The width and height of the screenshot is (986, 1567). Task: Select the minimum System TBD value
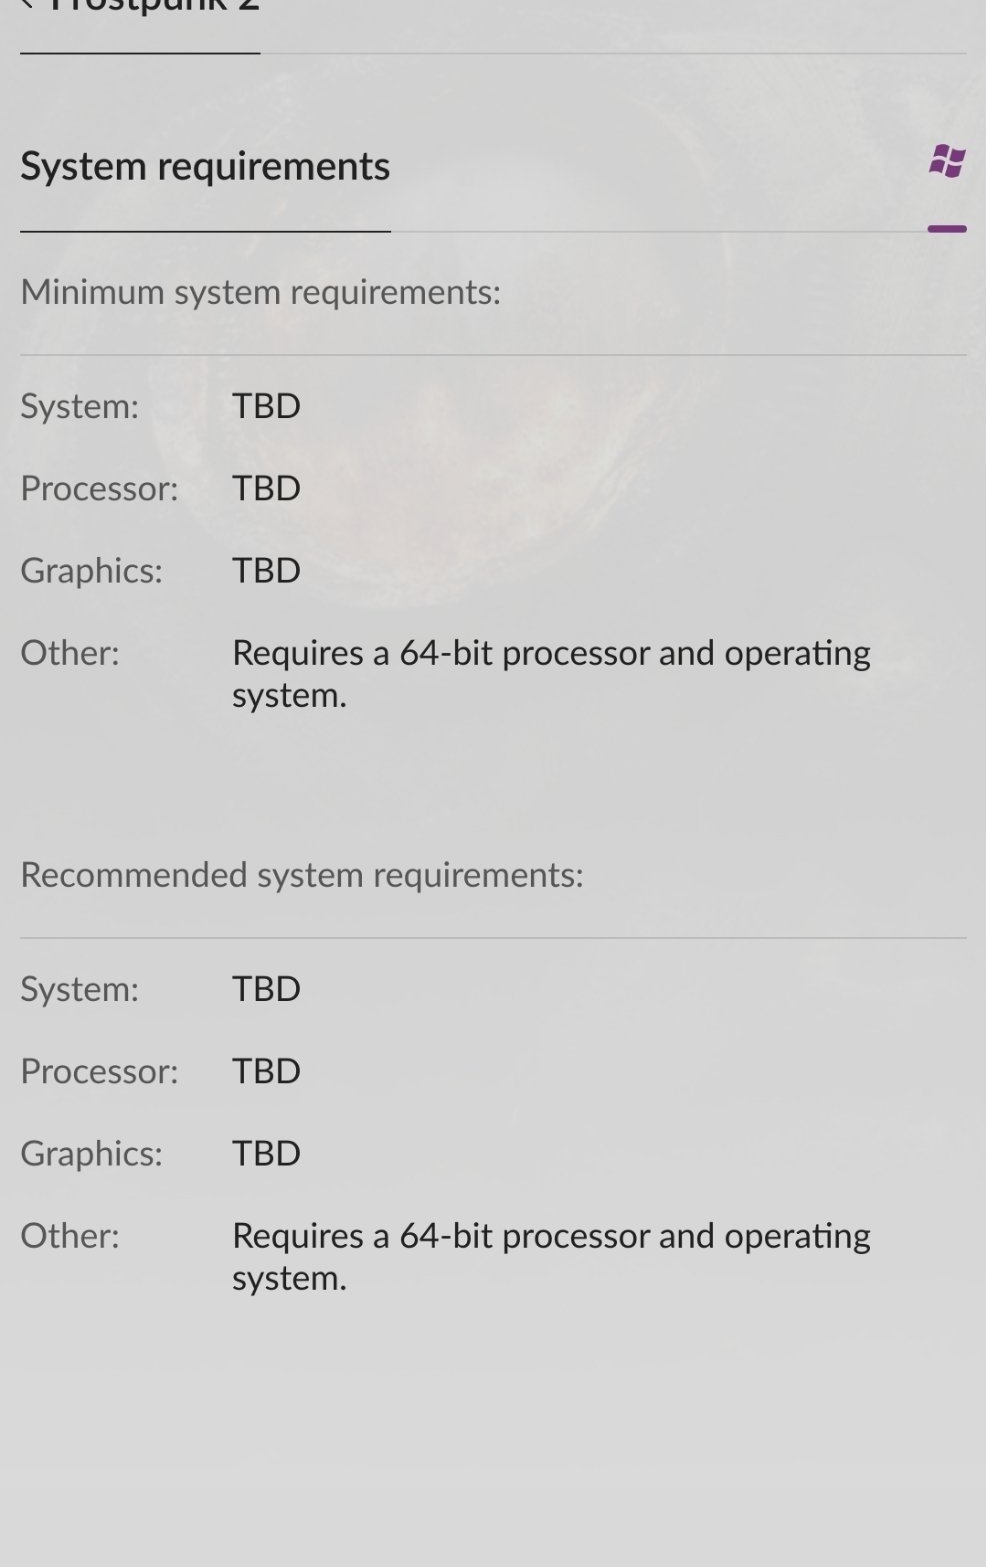tap(266, 406)
